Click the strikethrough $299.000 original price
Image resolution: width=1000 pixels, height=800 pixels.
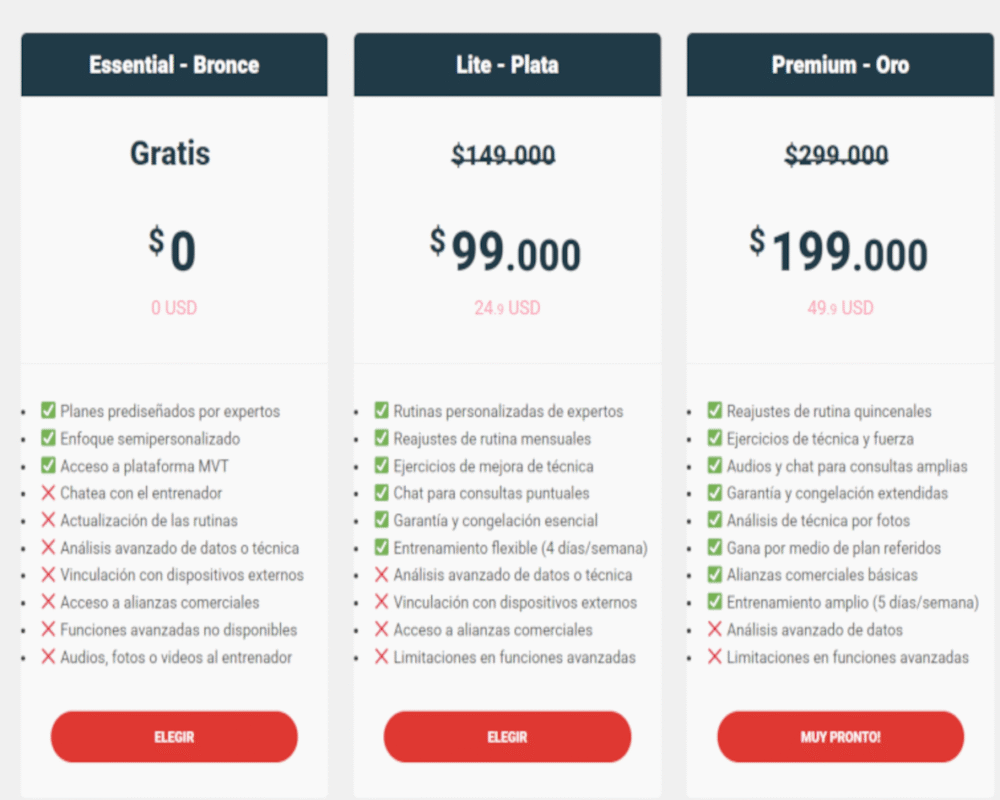pos(836,155)
